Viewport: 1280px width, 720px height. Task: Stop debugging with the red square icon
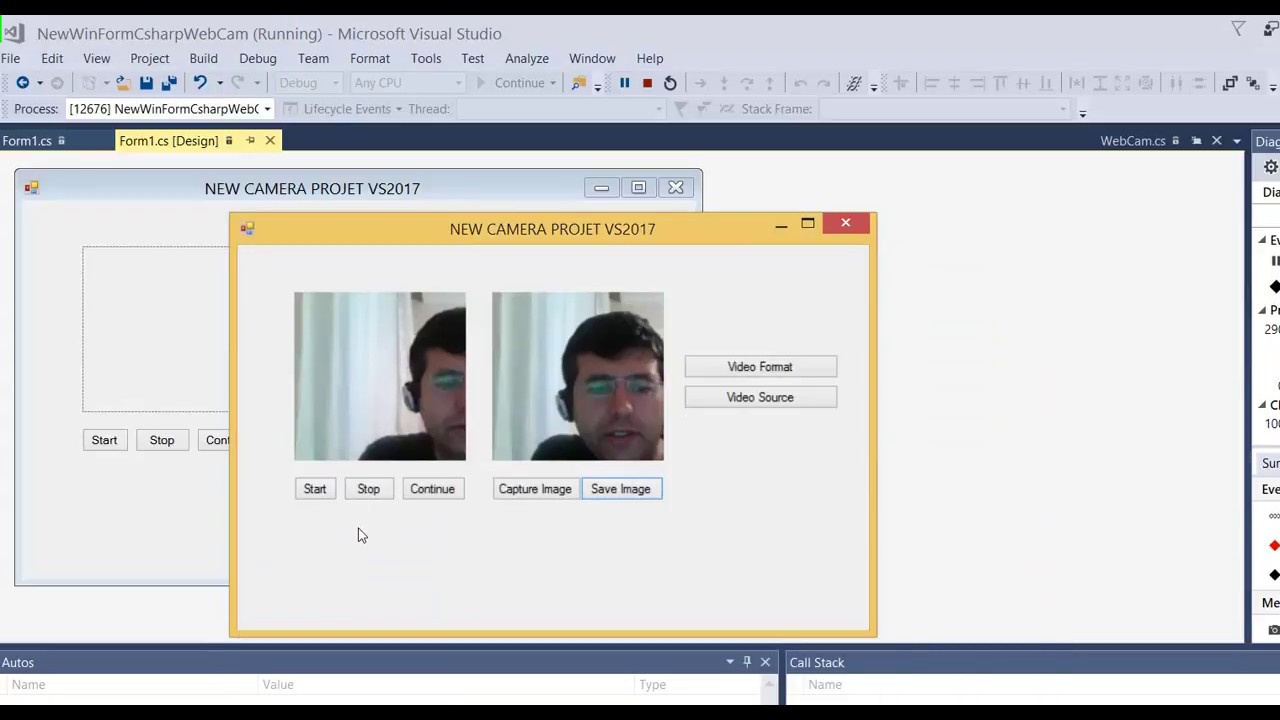tap(647, 83)
